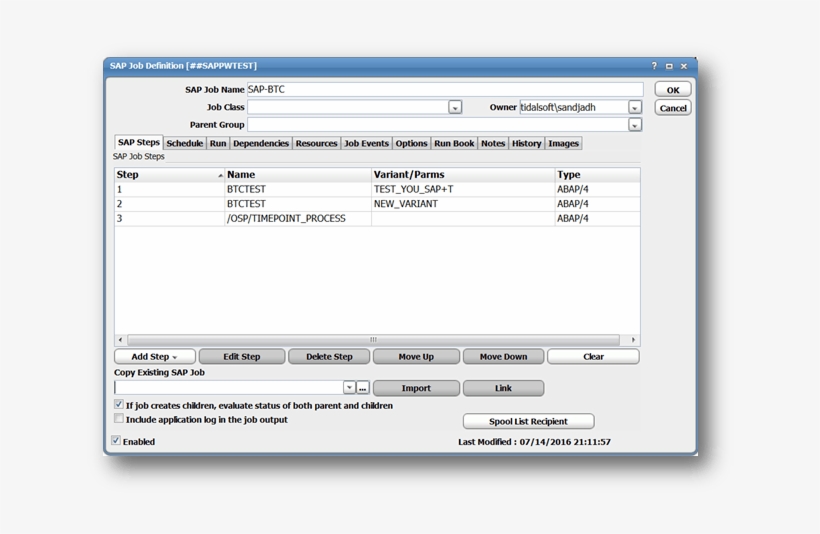The image size is (820, 534).
Task: Open the Owner dropdown
Action: pyautogui.click(x=635, y=107)
